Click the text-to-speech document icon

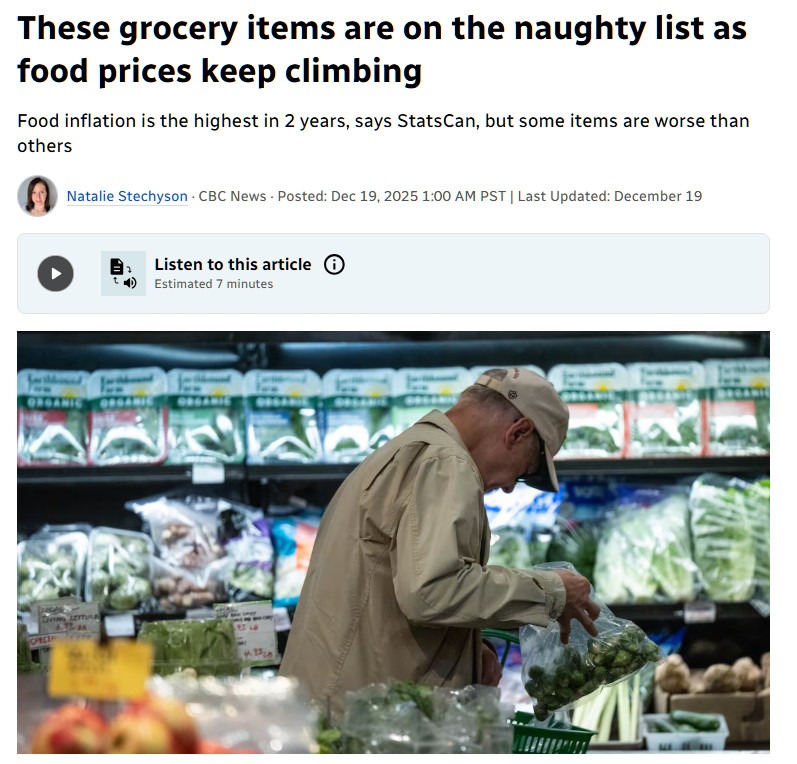[123, 273]
